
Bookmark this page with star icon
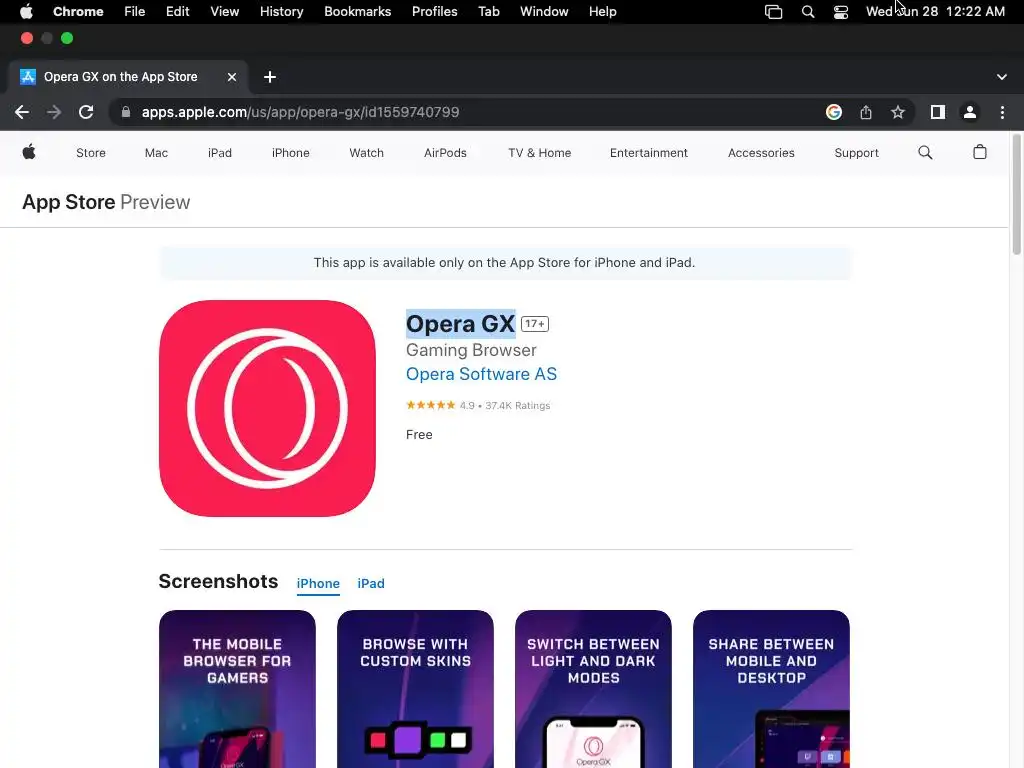898,112
